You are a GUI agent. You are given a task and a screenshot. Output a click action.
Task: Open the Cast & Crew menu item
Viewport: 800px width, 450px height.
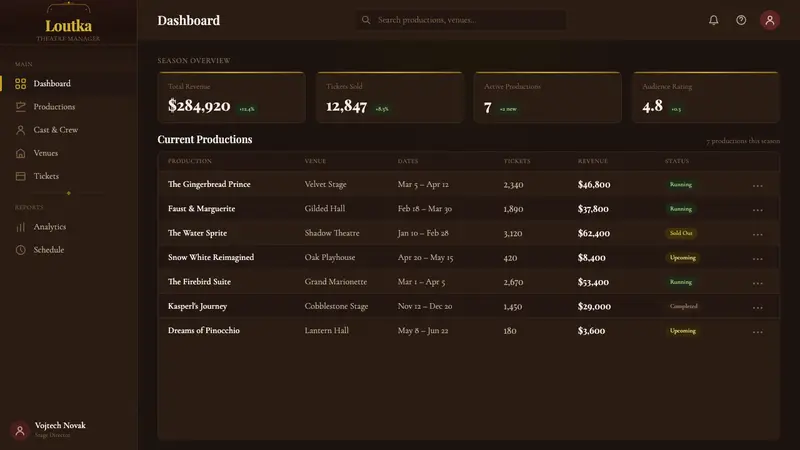point(68,130)
